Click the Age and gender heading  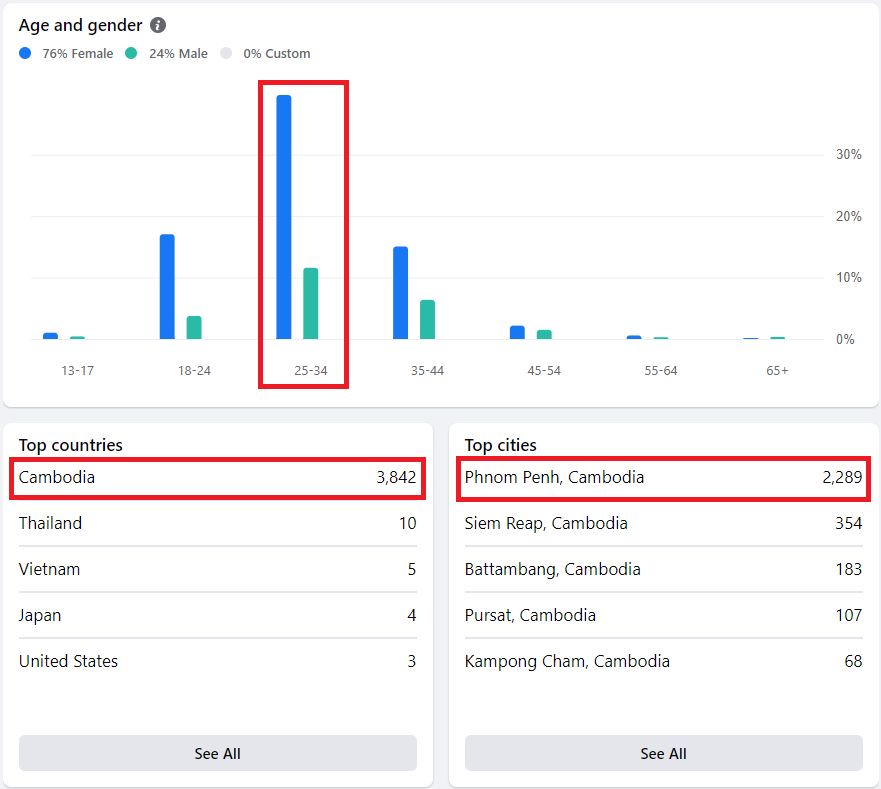80,25
